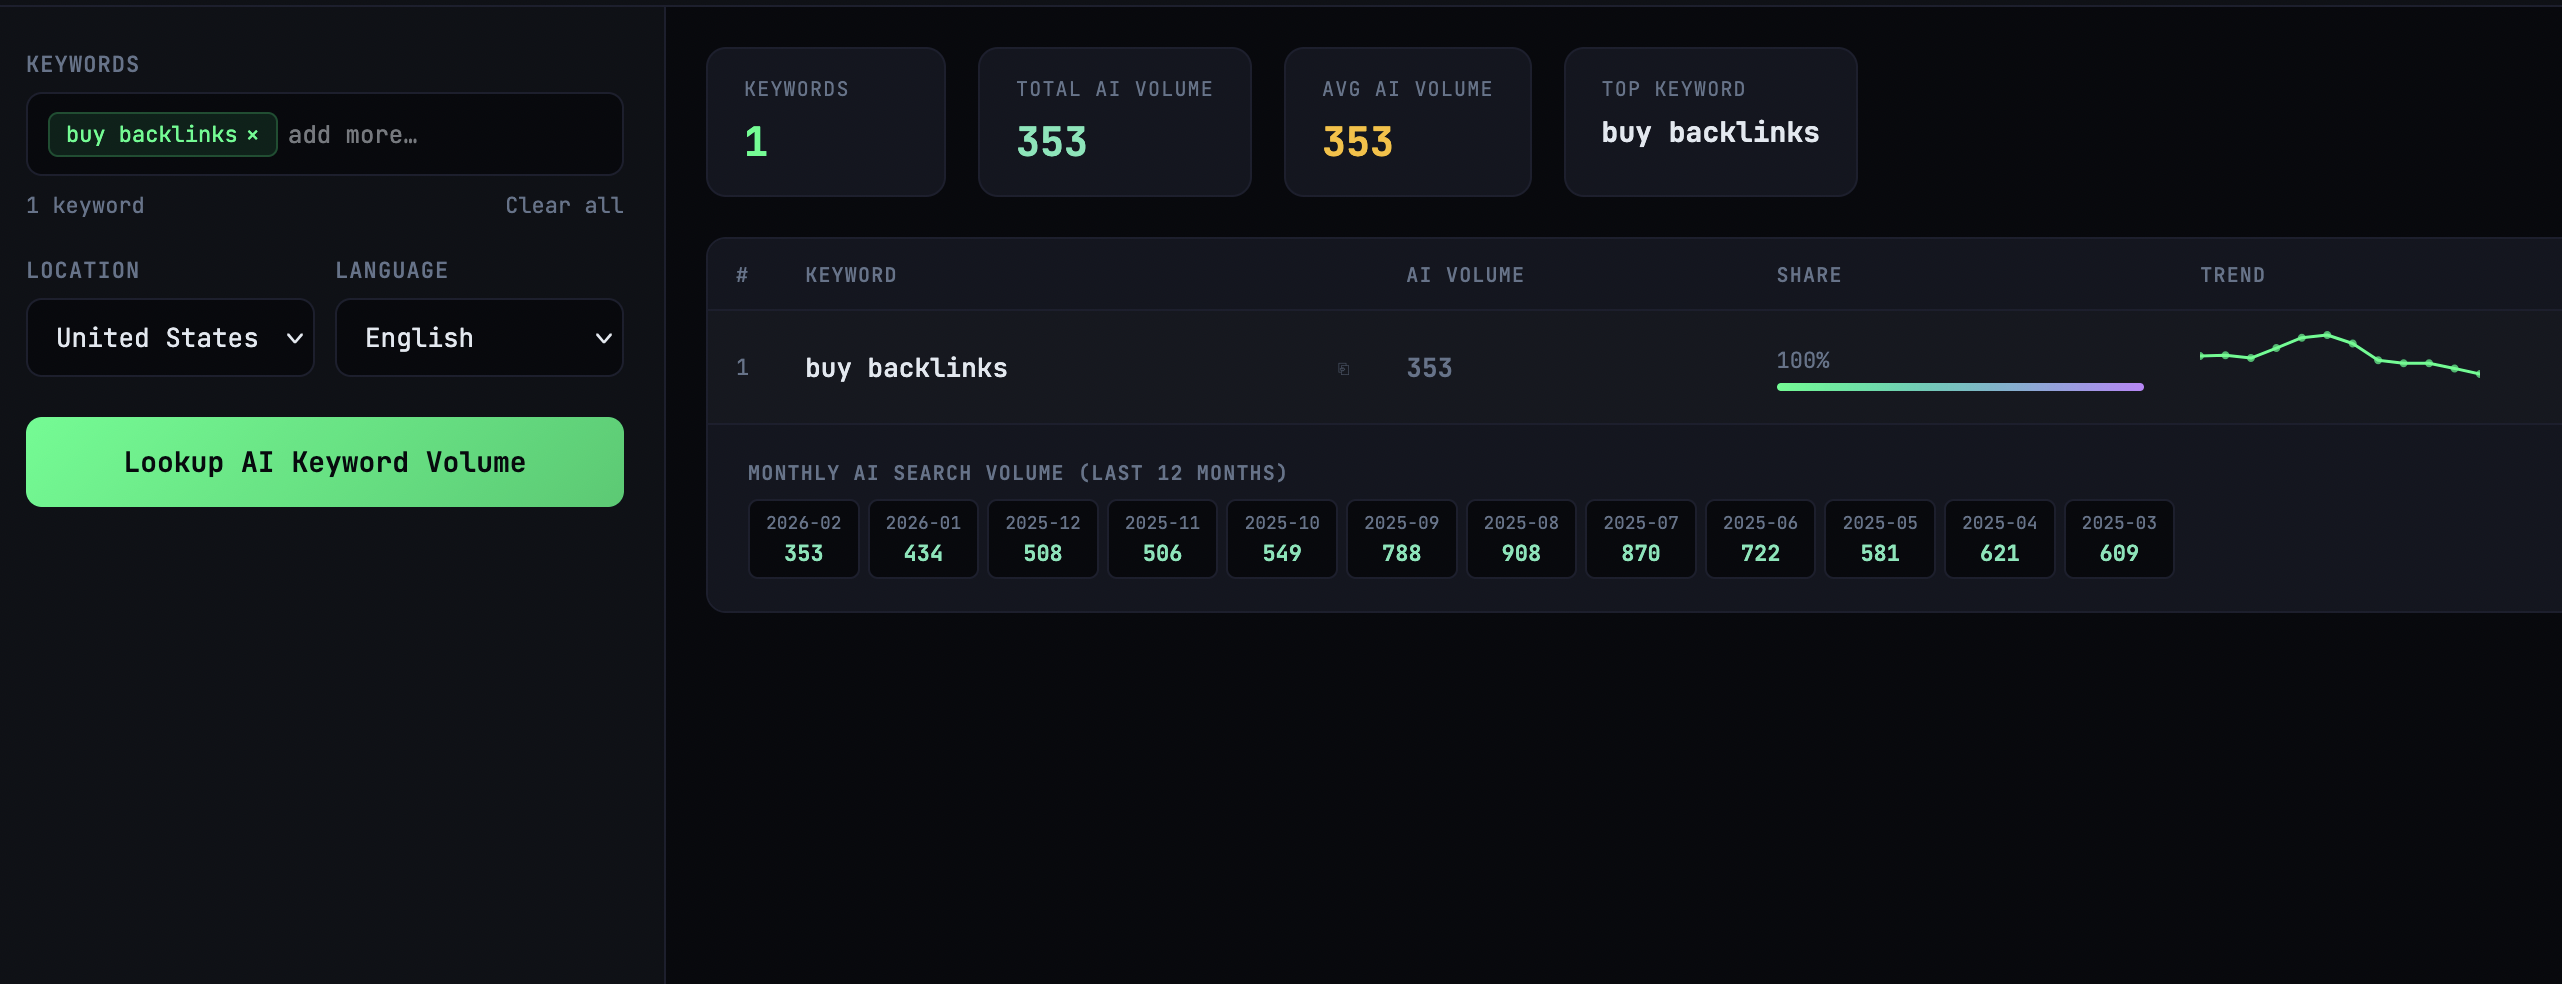This screenshot has width=2562, height=984.
Task: Select the 2026-02 monthly volume chip
Action: 803,539
